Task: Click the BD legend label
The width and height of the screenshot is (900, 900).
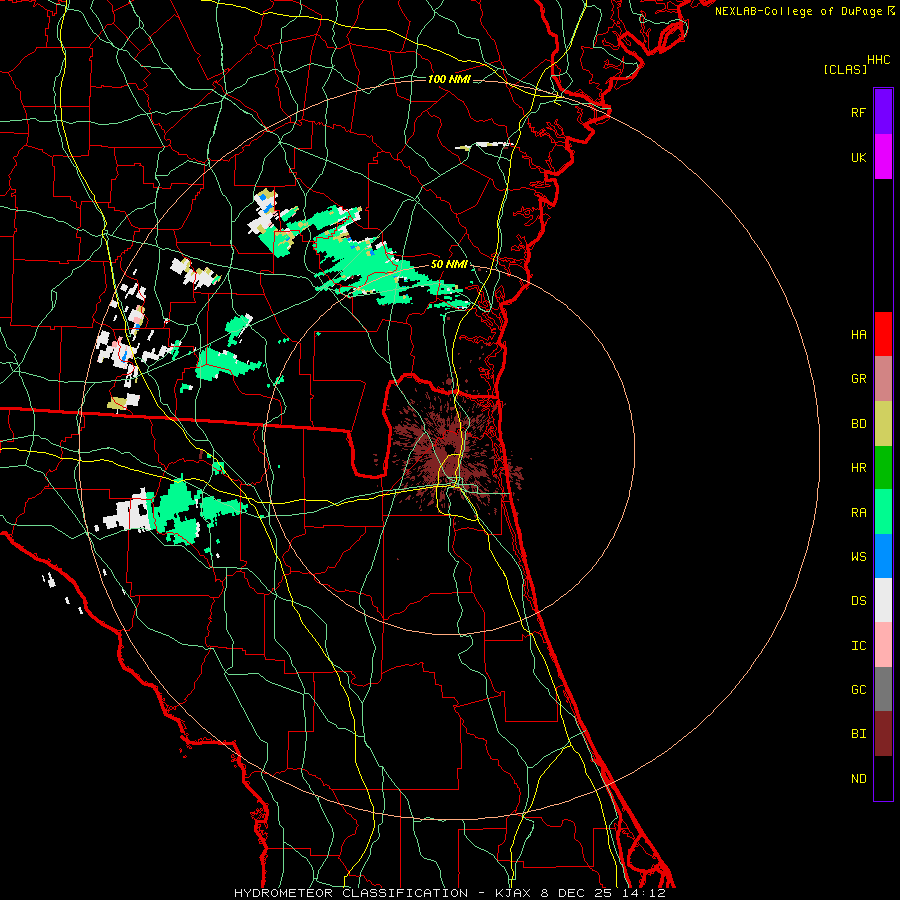Action: click(858, 424)
